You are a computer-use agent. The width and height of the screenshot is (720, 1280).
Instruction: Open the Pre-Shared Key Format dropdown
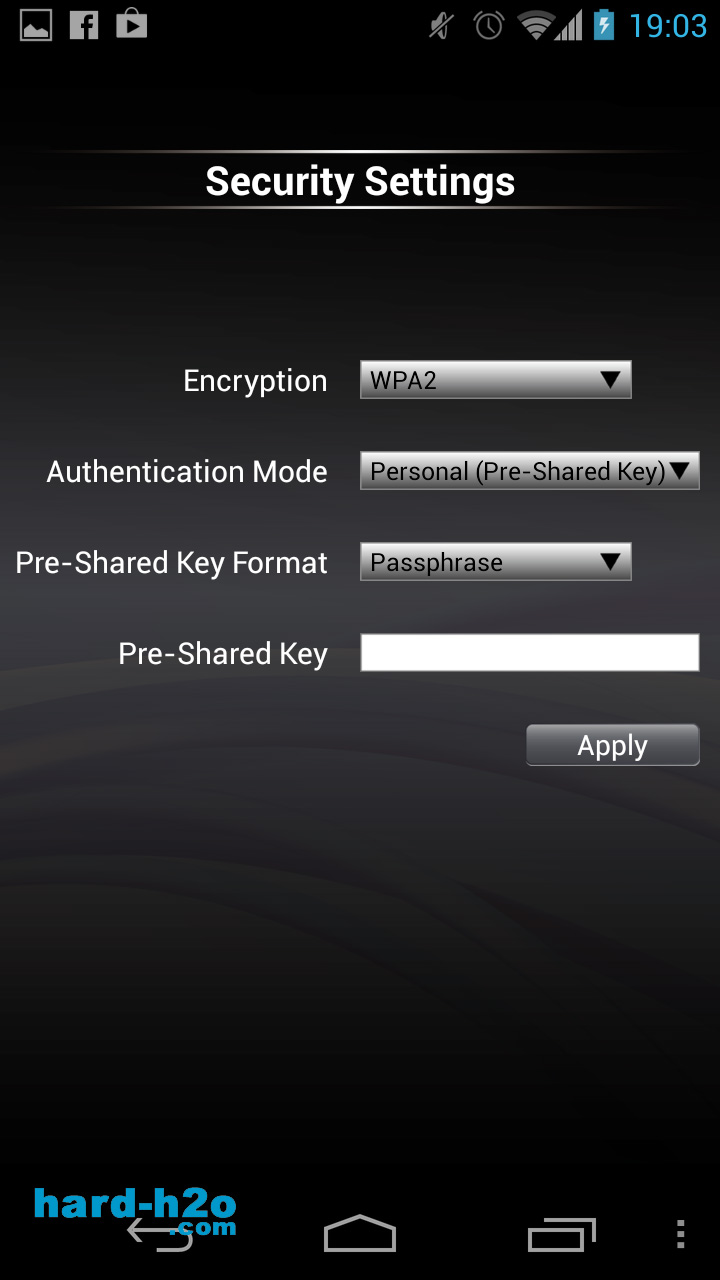[495, 562]
